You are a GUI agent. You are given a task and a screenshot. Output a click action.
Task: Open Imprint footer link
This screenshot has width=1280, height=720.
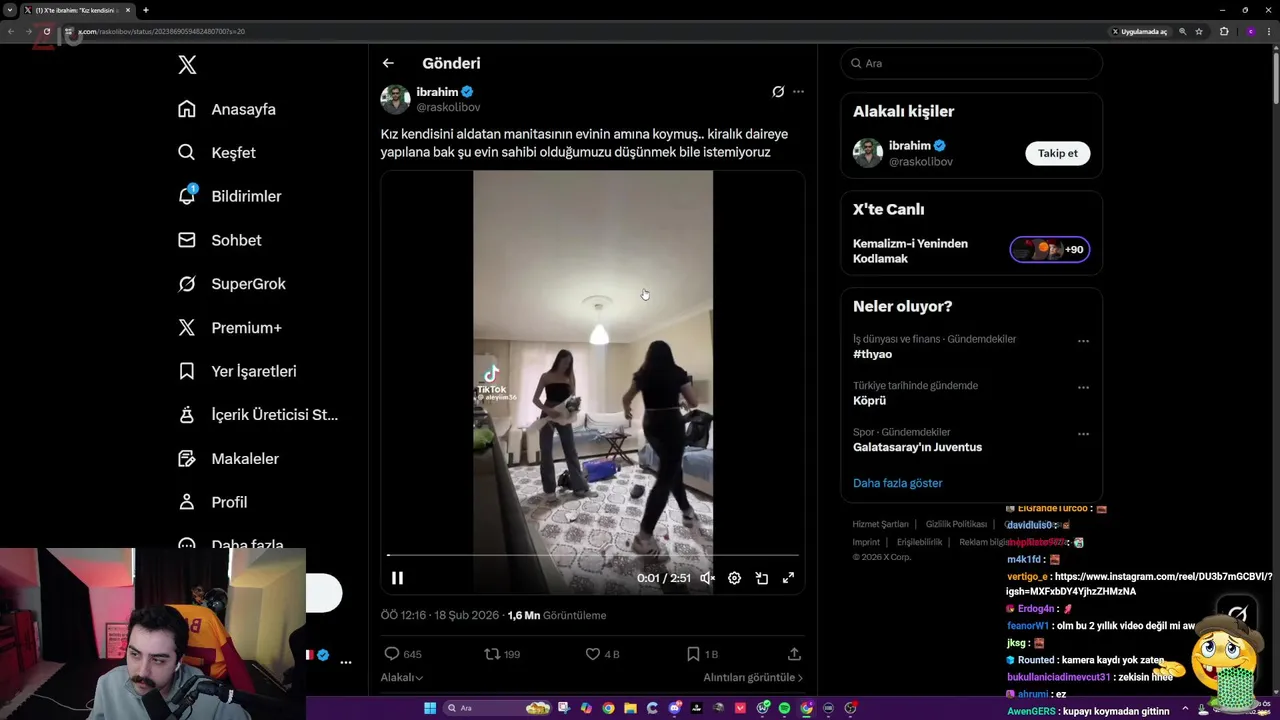coord(866,542)
